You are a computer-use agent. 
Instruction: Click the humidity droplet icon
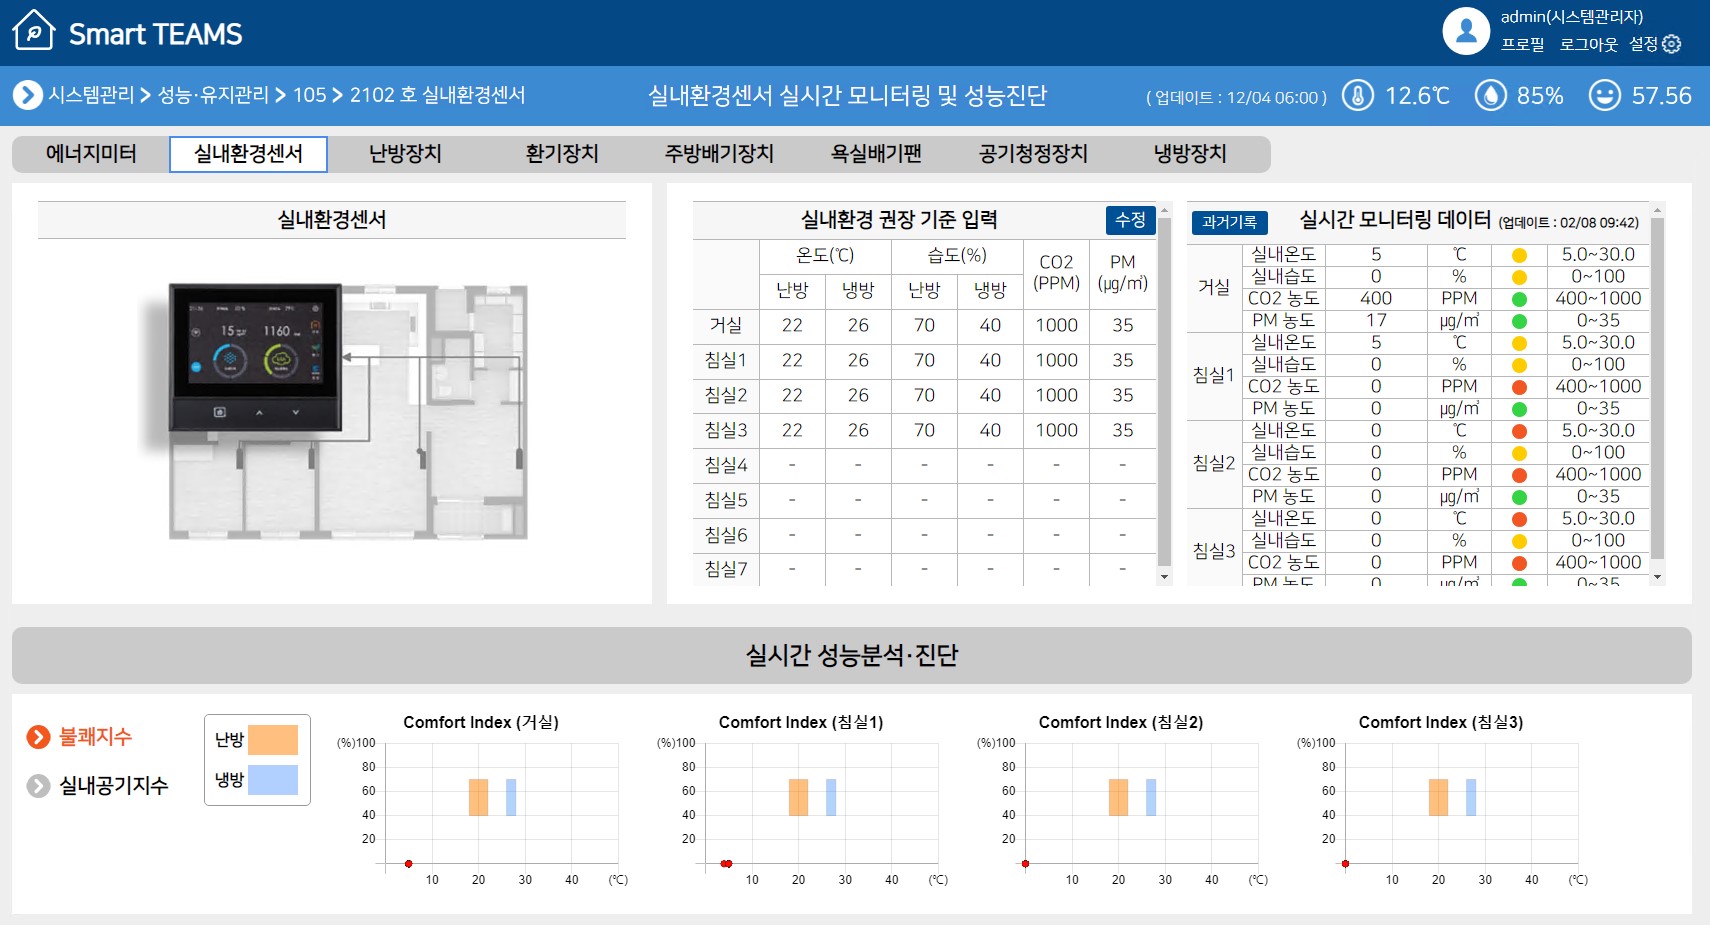point(1490,95)
